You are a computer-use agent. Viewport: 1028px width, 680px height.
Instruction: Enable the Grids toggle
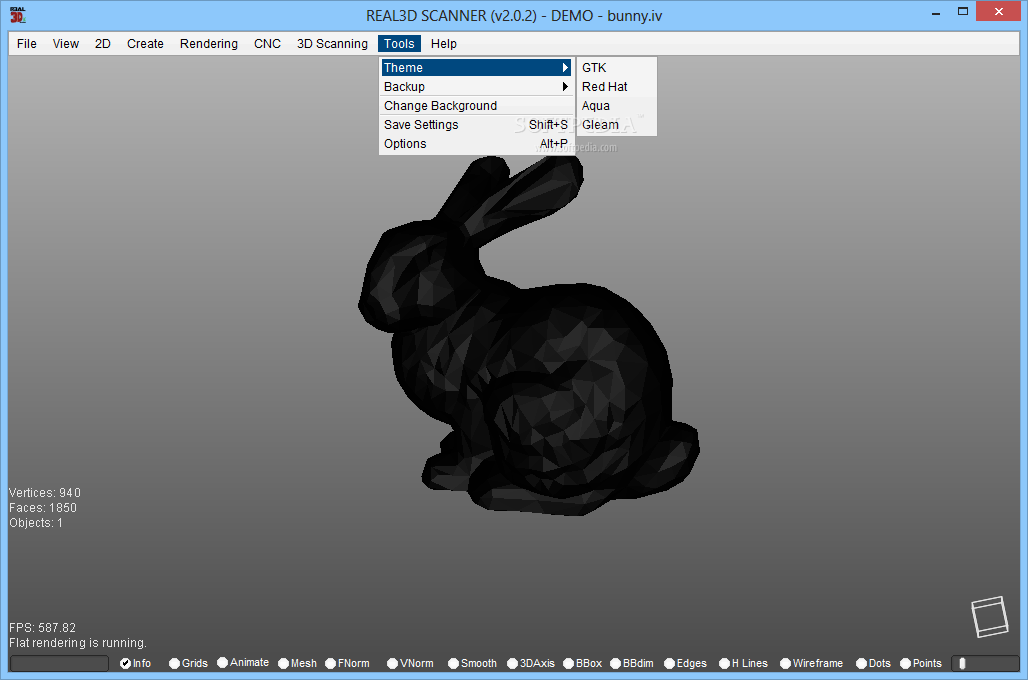(x=188, y=663)
